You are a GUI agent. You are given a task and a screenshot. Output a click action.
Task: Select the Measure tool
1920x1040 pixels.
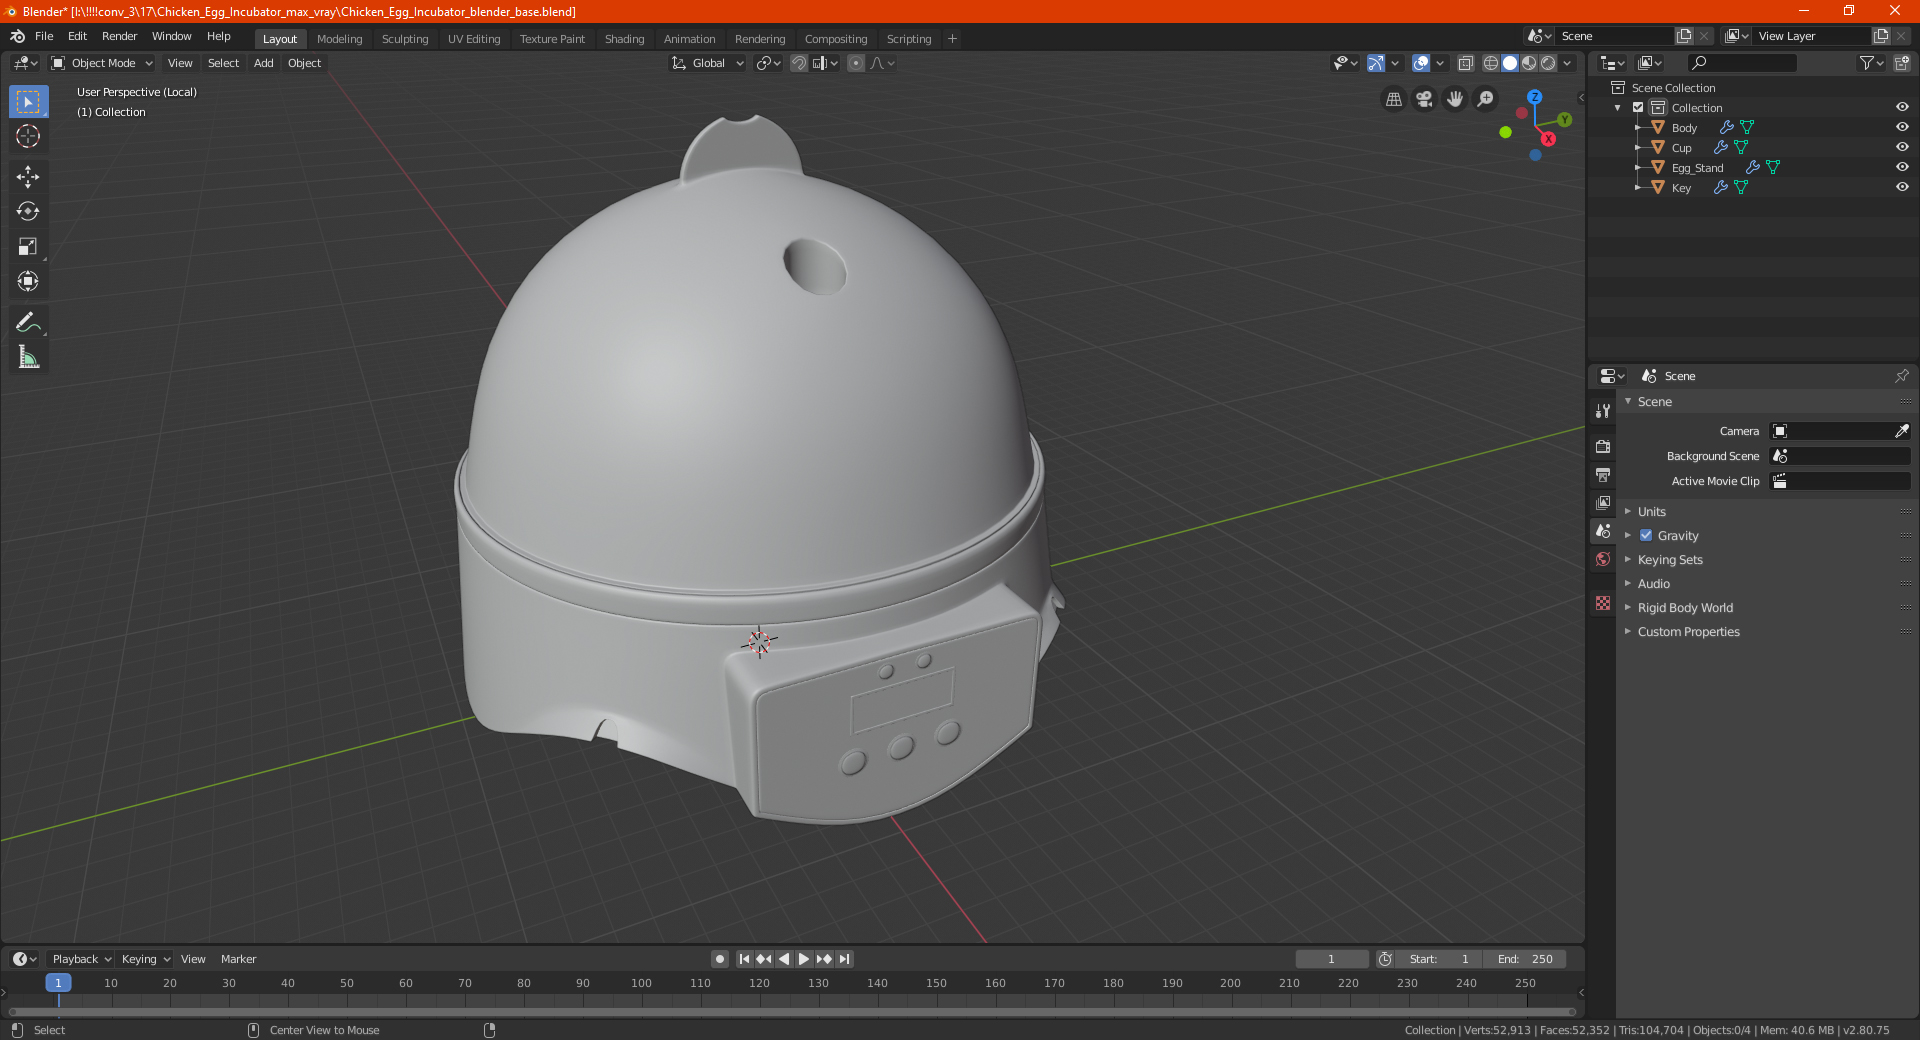point(28,357)
